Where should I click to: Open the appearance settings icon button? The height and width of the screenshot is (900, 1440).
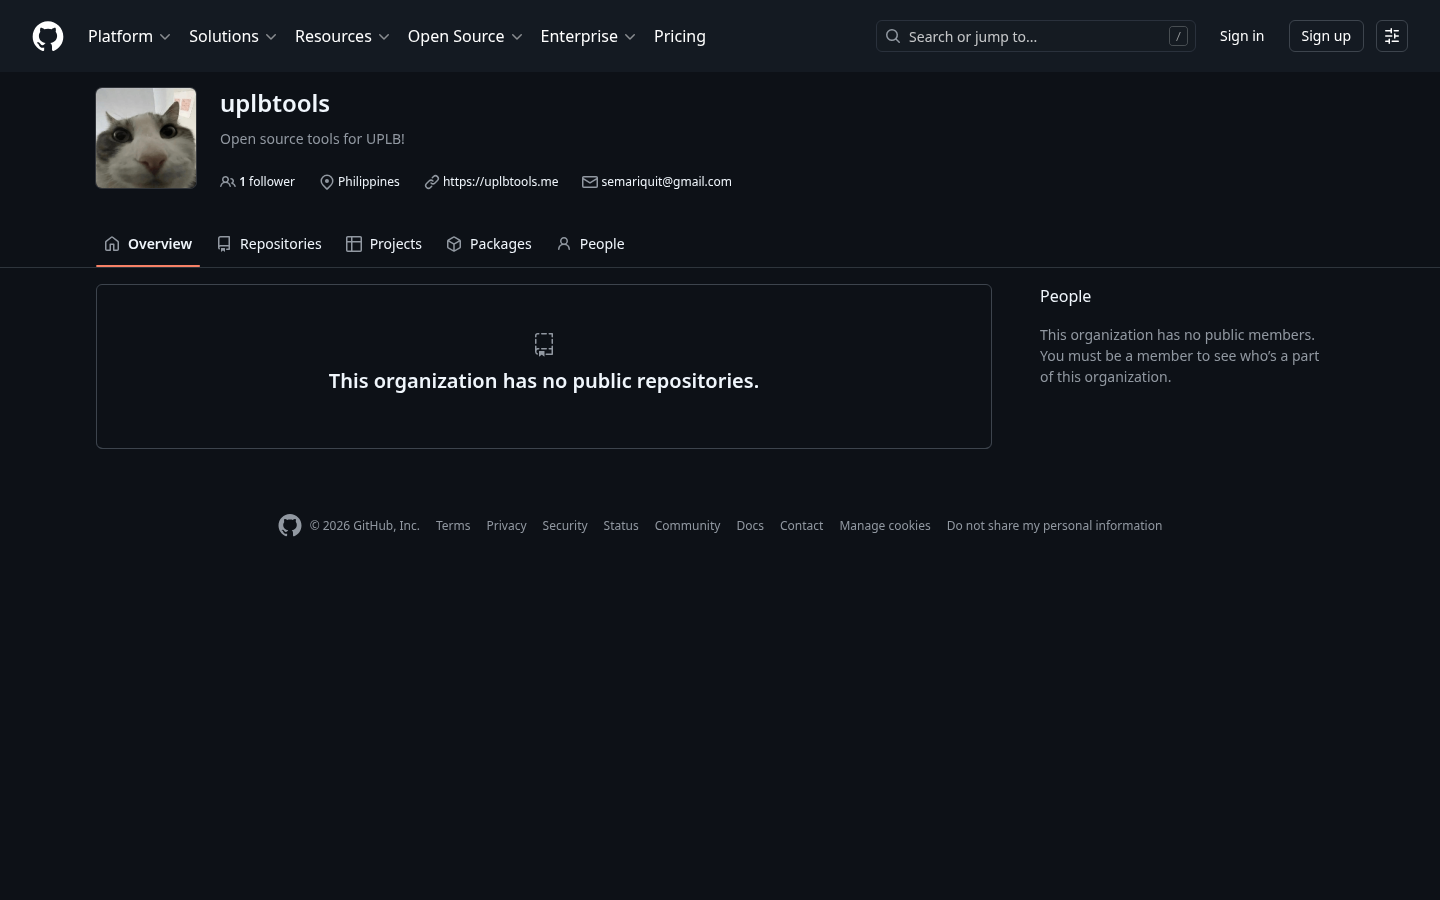tap(1392, 36)
